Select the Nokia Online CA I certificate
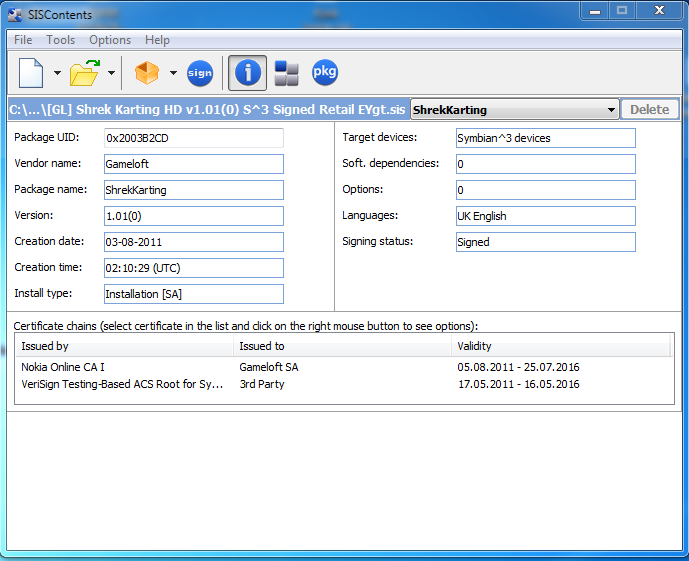The width and height of the screenshot is (689, 561). click(x=63, y=367)
